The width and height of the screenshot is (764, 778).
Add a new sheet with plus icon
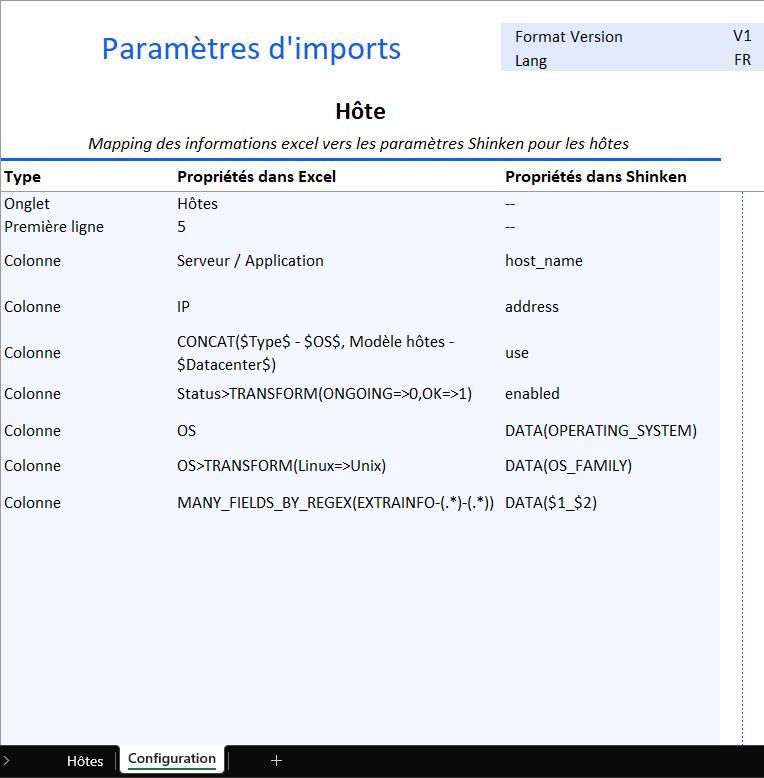(x=276, y=761)
